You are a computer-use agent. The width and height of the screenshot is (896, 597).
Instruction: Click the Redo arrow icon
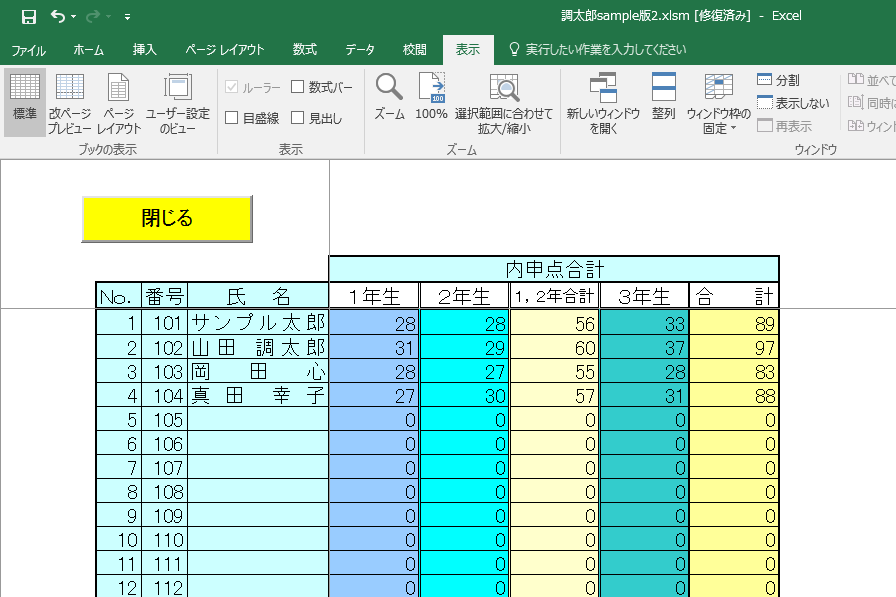tap(93, 17)
